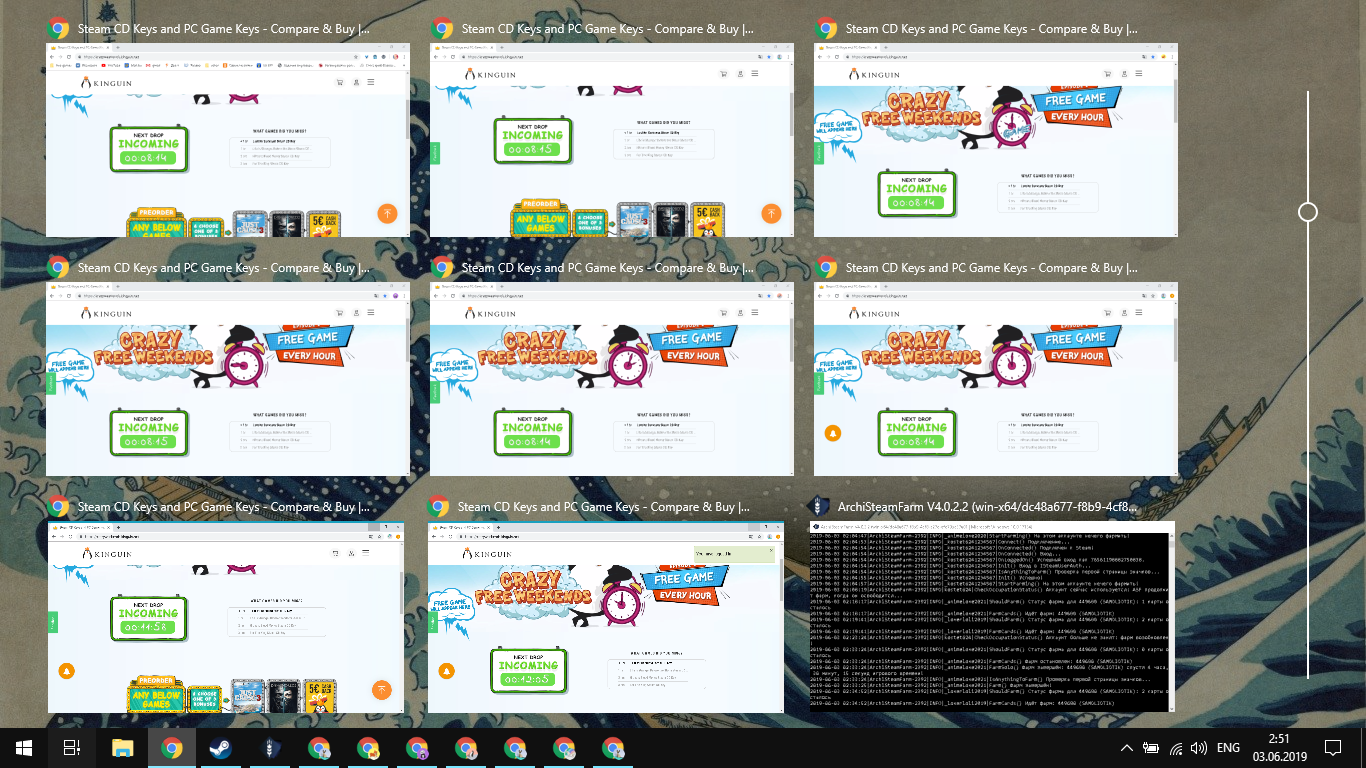Screen dimensions: 1366x768
Task: Open the network tray icon
Action: point(1176,748)
